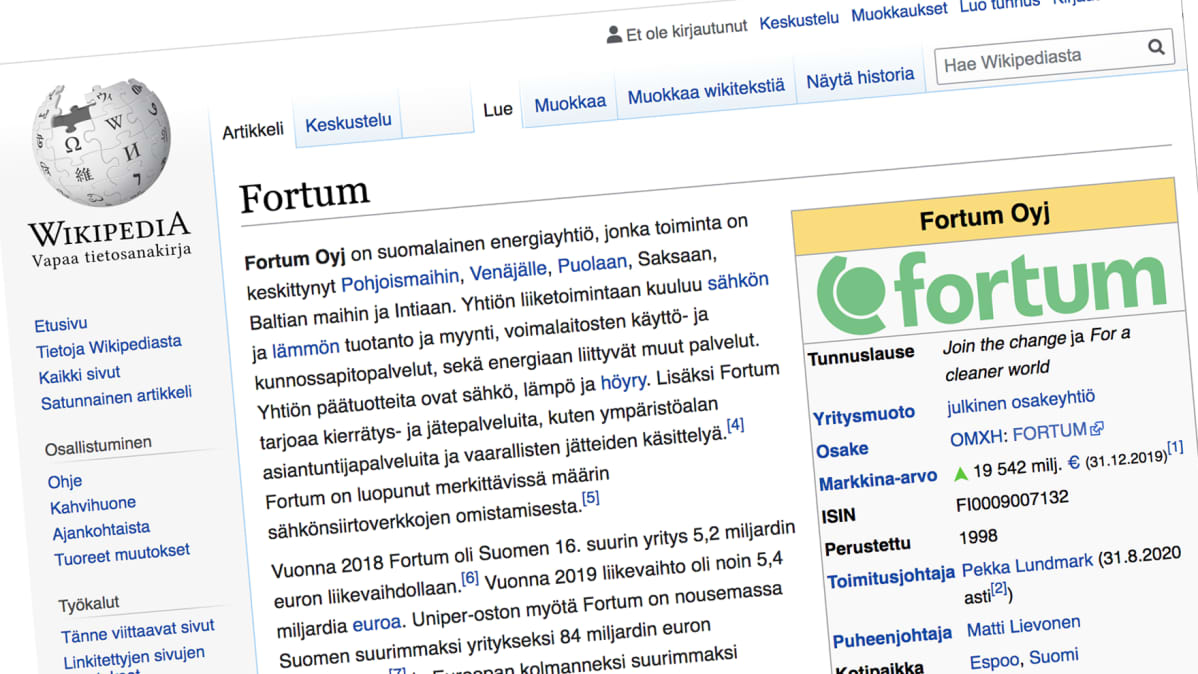Open Keskustelu link in the top user bar
1198x674 pixels.
click(798, 21)
